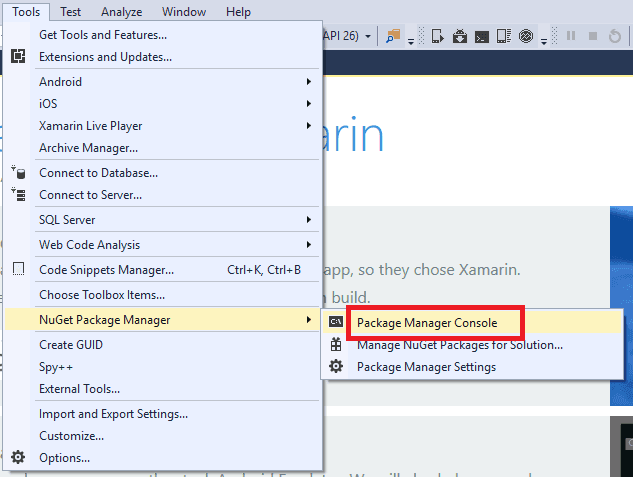Choose Import and Export Settings
Screen dimensions: 633x477
click(113, 414)
